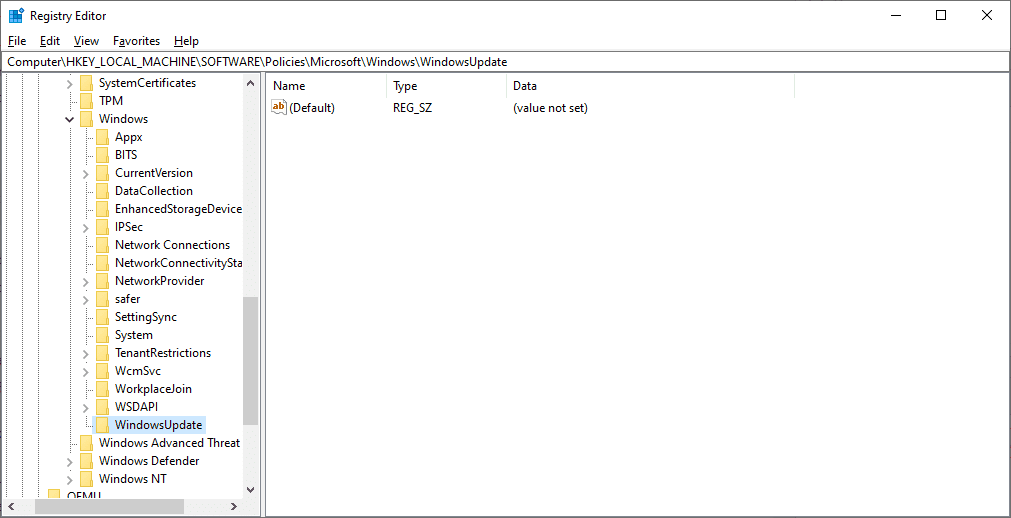Click the tree scroll up arrow
Image resolution: width=1011 pixels, height=518 pixels.
tap(251, 83)
